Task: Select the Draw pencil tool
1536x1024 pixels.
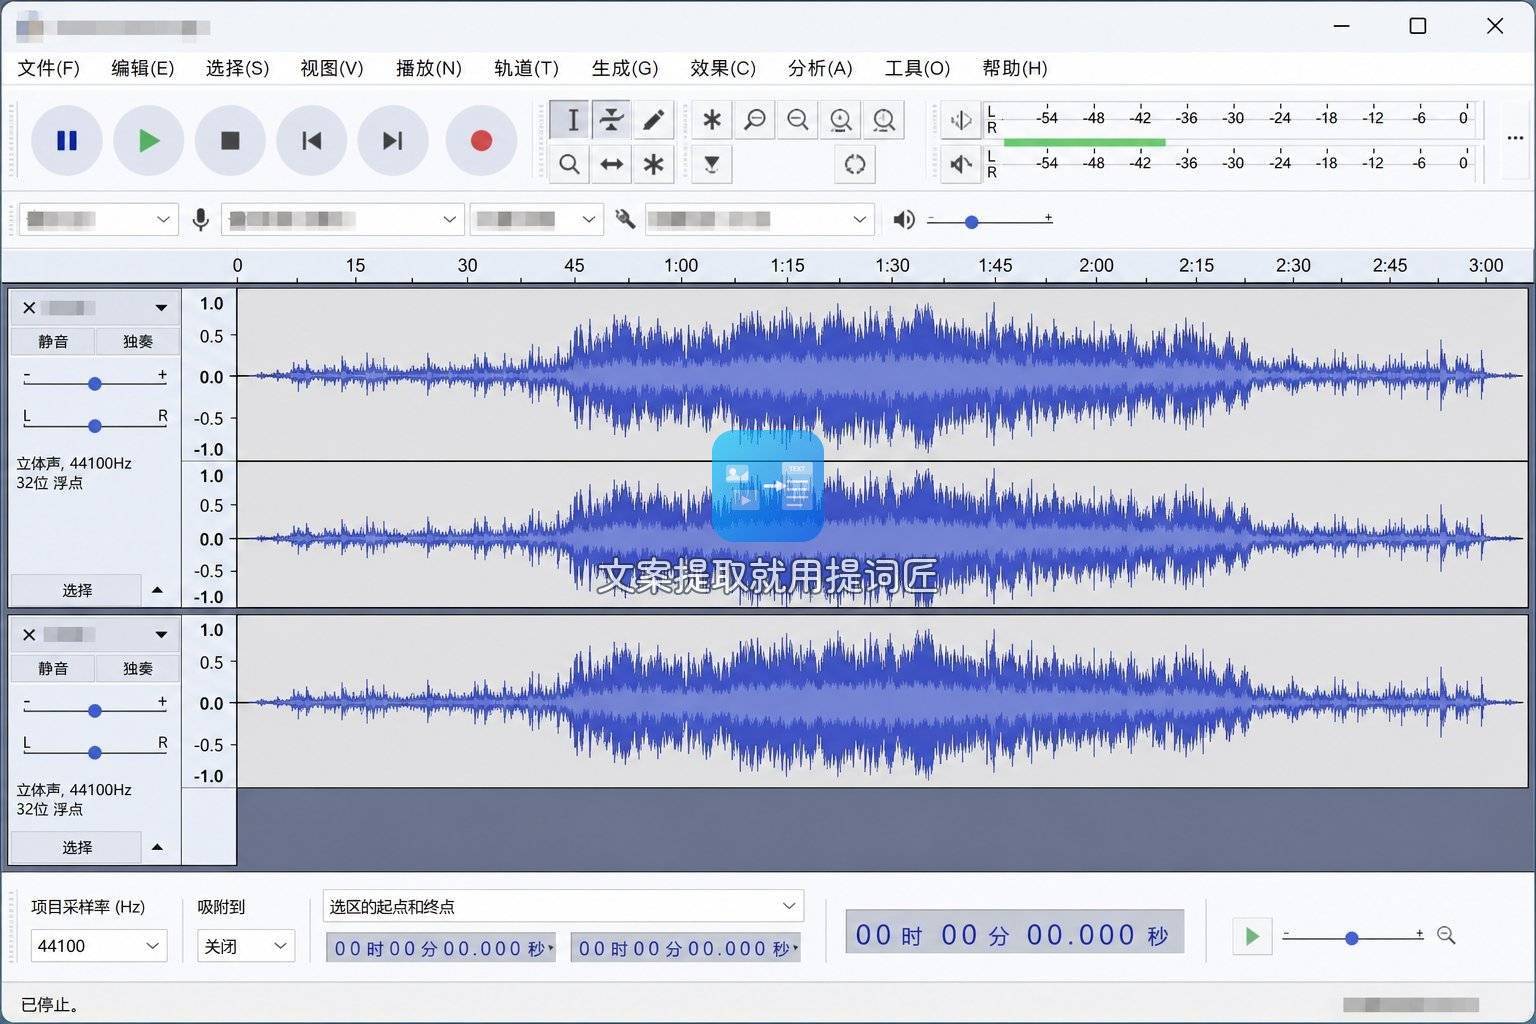Action: 654,120
